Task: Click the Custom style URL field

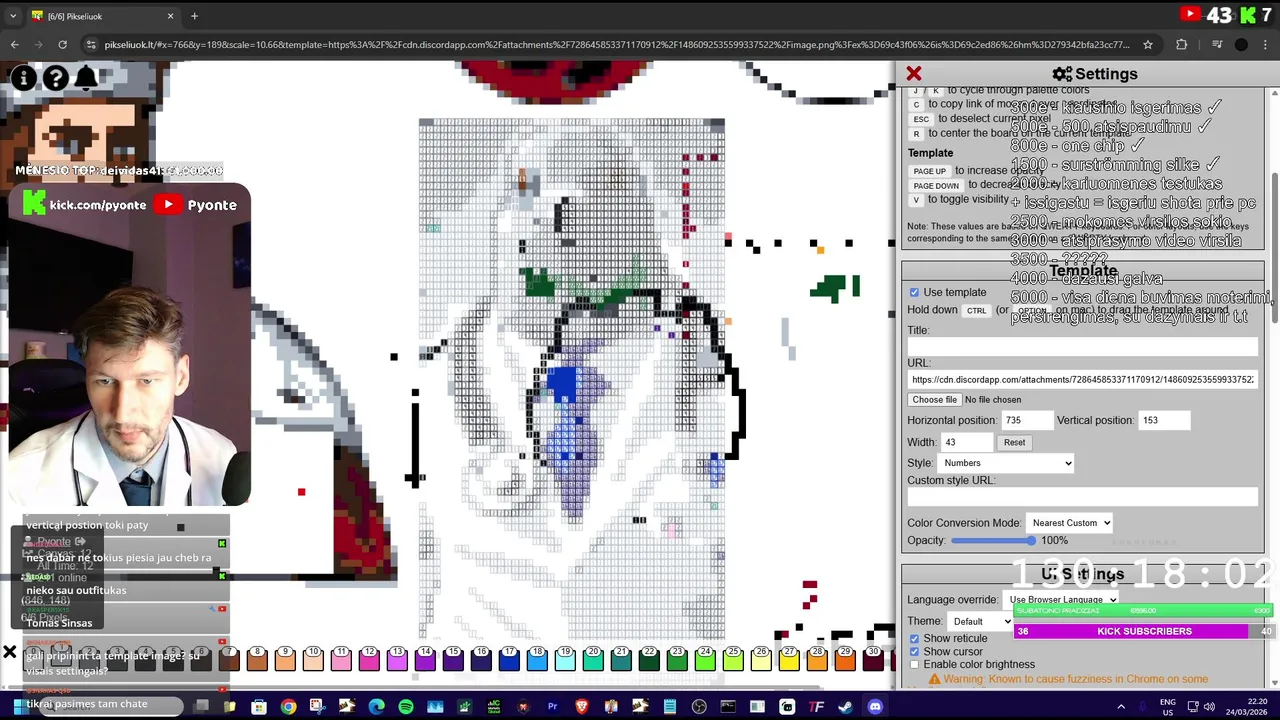Action: point(1082,497)
